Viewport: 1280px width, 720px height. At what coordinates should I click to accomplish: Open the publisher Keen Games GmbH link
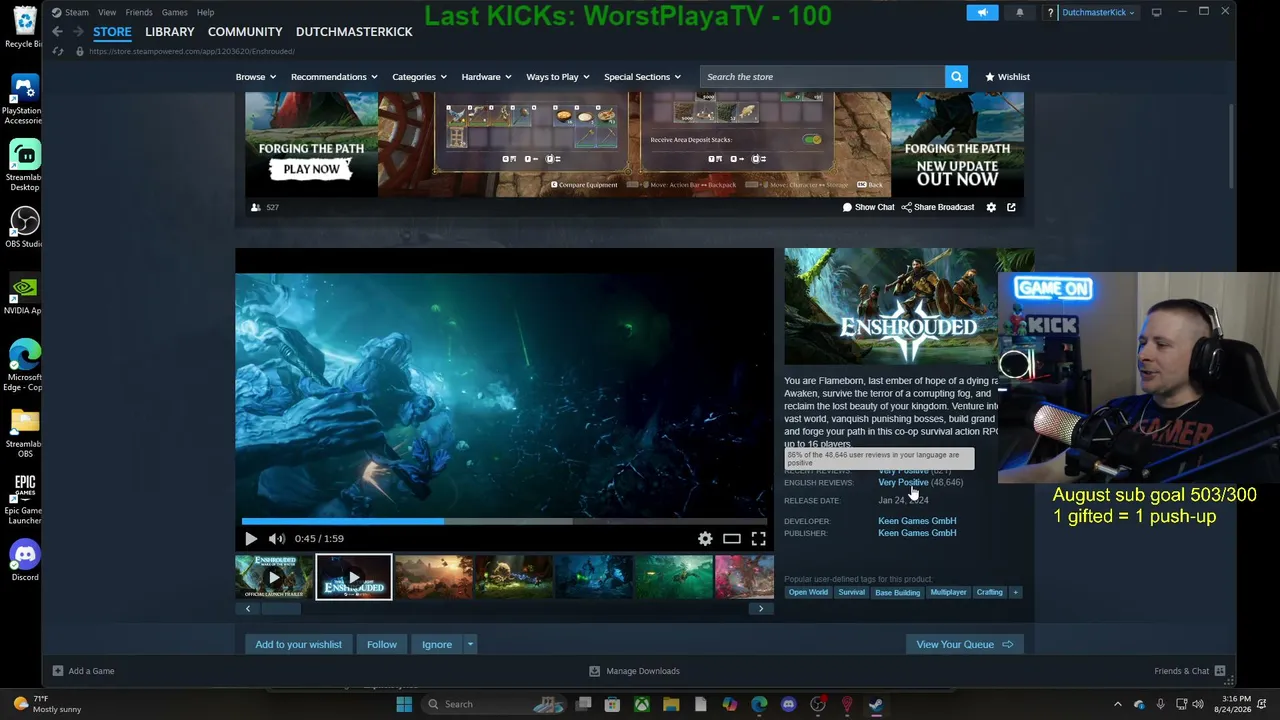917,533
